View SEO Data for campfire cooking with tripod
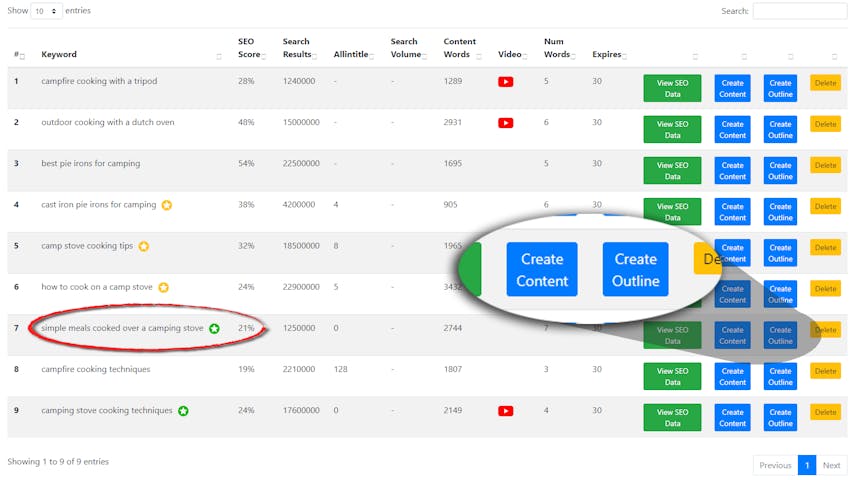The width and height of the screenshot is (855, 480). [672, 88]
